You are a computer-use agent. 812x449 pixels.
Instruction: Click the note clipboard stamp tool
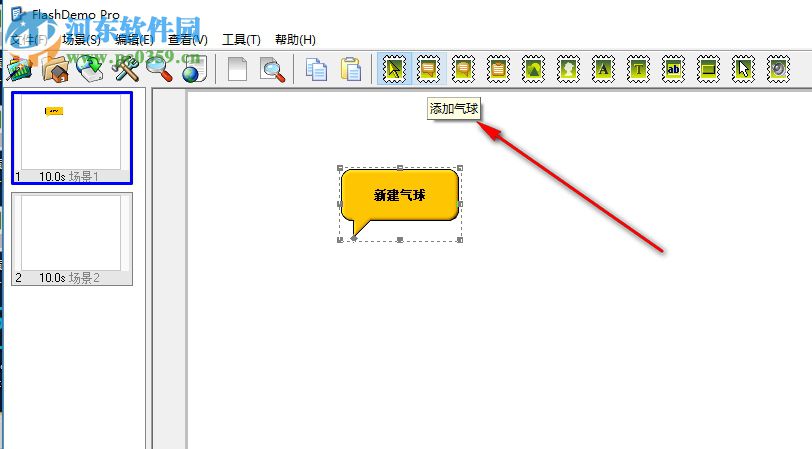[x=498, y=68]
